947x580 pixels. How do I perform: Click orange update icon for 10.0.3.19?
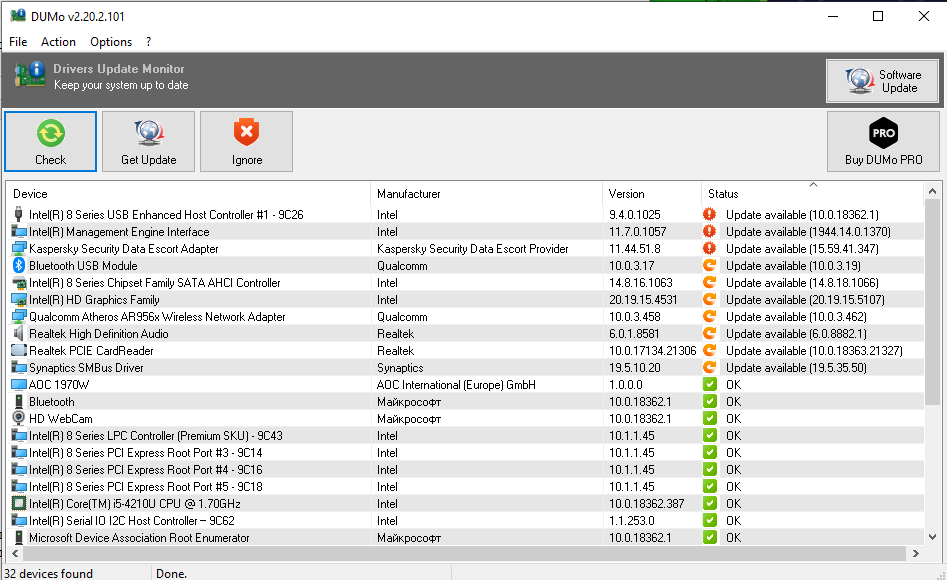(x=709, y=265)
